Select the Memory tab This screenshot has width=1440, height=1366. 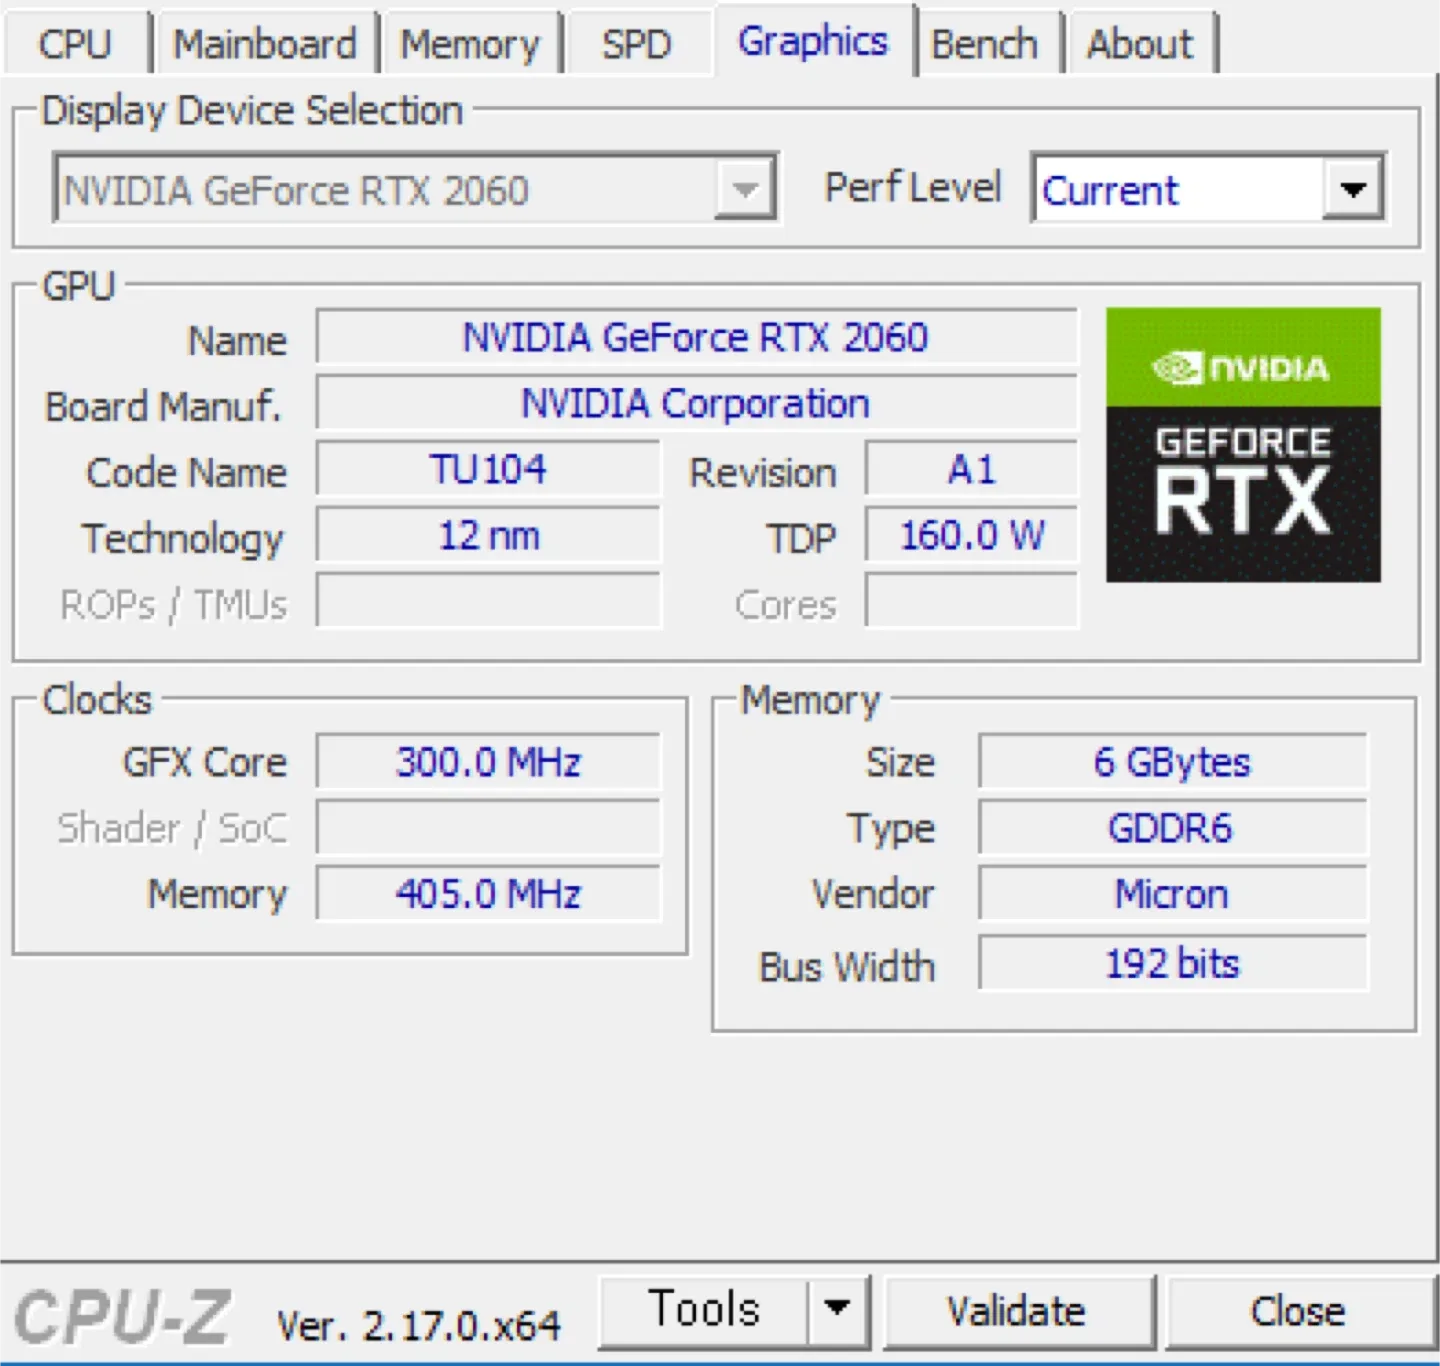[x=470, y=44]
